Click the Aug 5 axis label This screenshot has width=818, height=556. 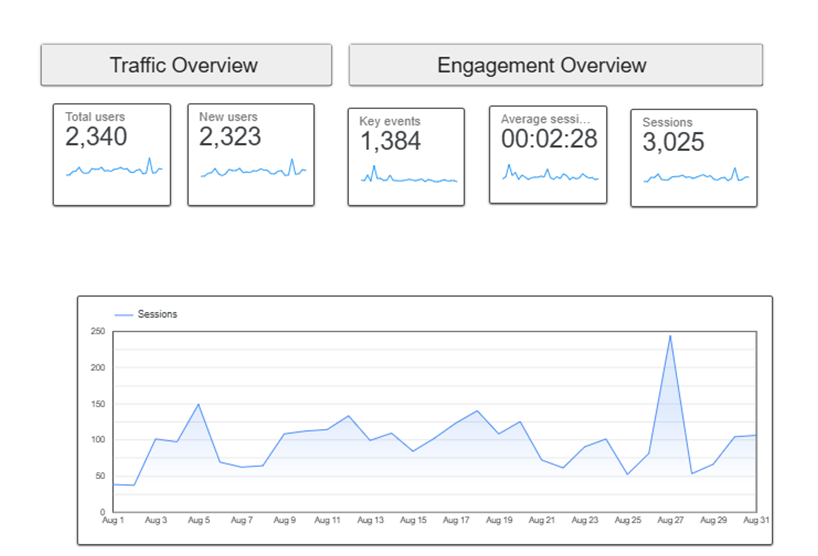coord(199,520)
